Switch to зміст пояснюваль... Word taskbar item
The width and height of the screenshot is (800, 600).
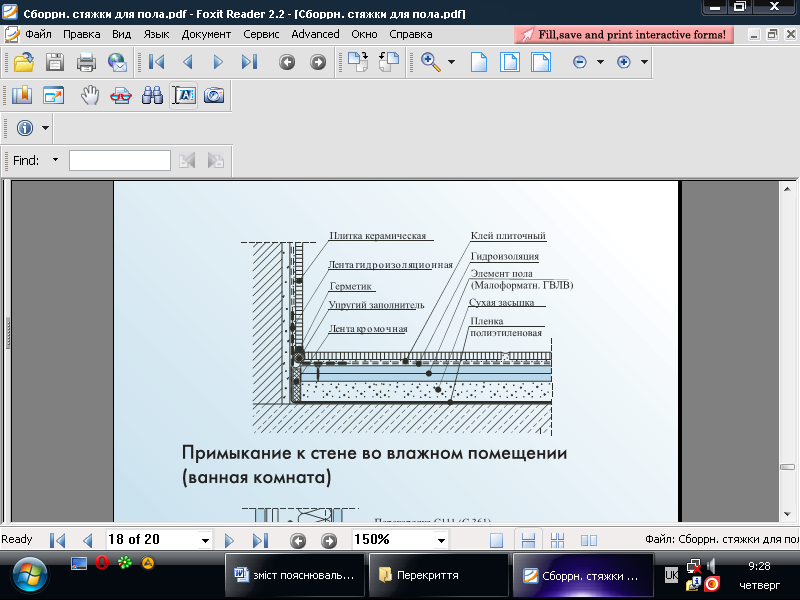[x=295, y=576]
